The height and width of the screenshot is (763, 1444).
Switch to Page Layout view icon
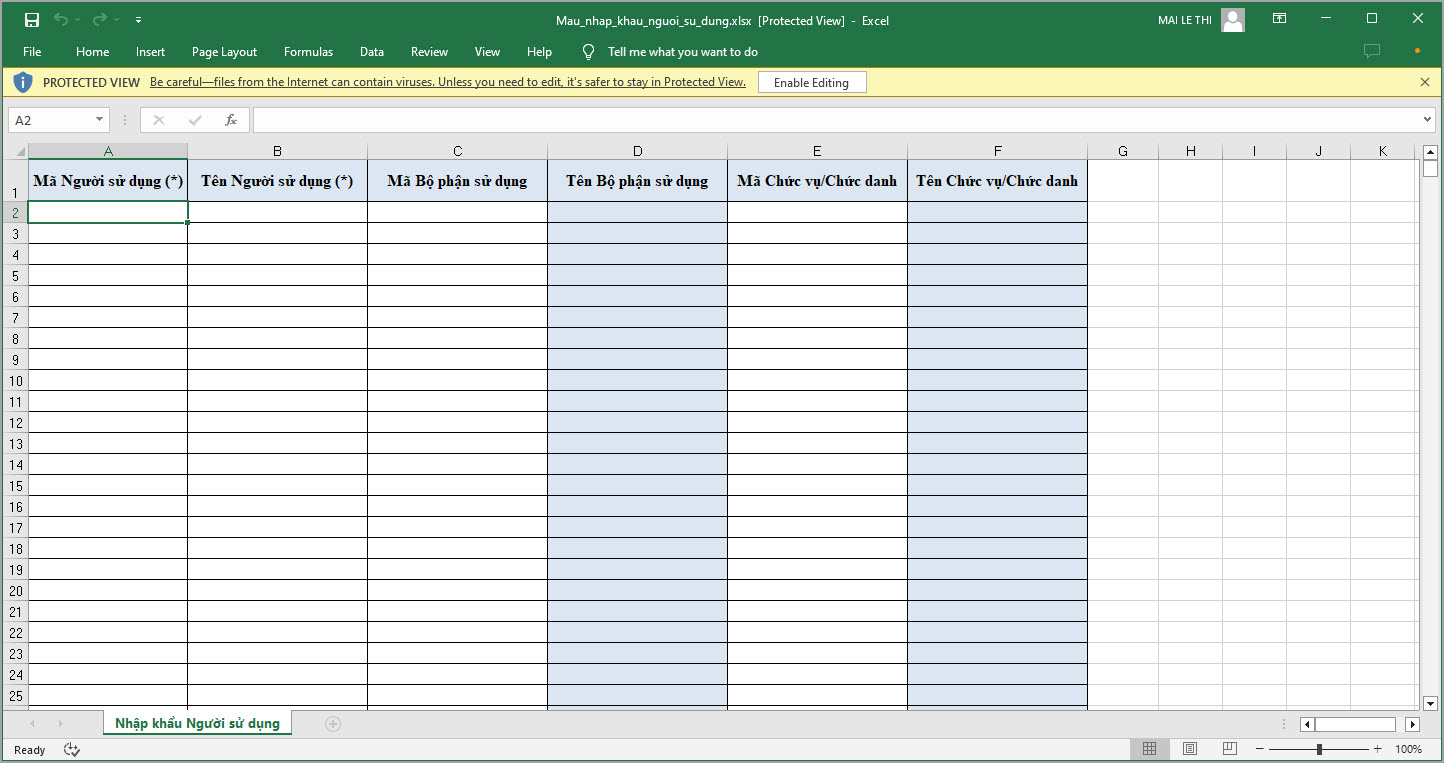pyautogui.click(x=1190, y=749)
